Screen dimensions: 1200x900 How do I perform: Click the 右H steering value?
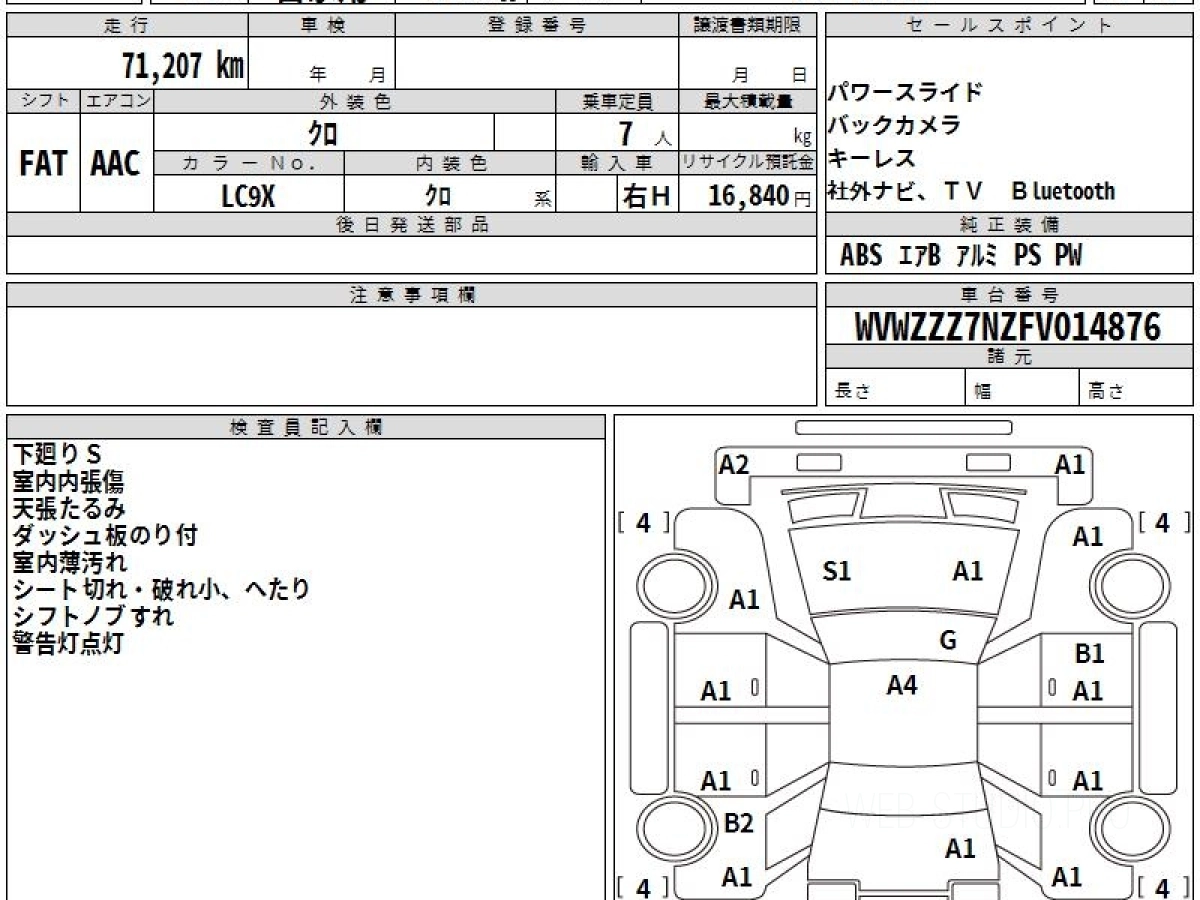[647, 196]
